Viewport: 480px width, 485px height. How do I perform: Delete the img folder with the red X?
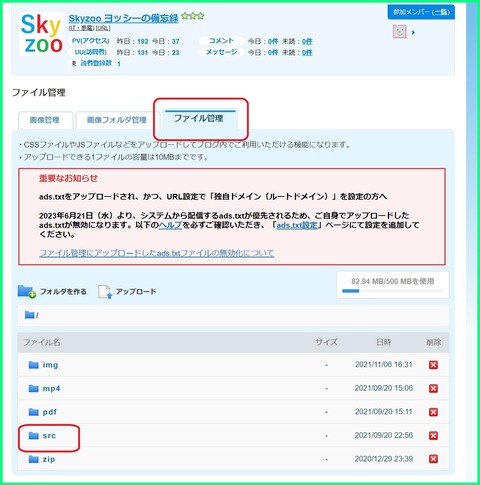tap(433, 365)
